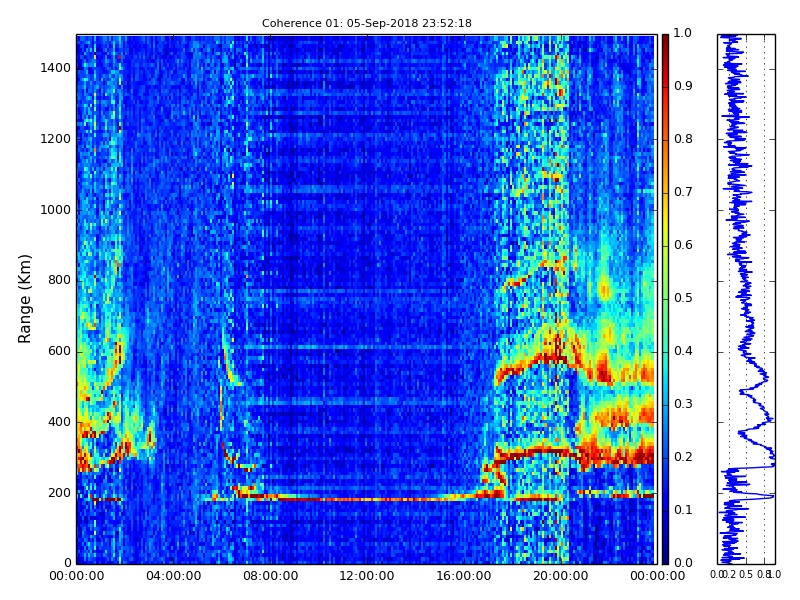Click the 0.7 colorbar tick label
Image resolution: width=800 pixels, height=600 pixels.
pos(683,192)
